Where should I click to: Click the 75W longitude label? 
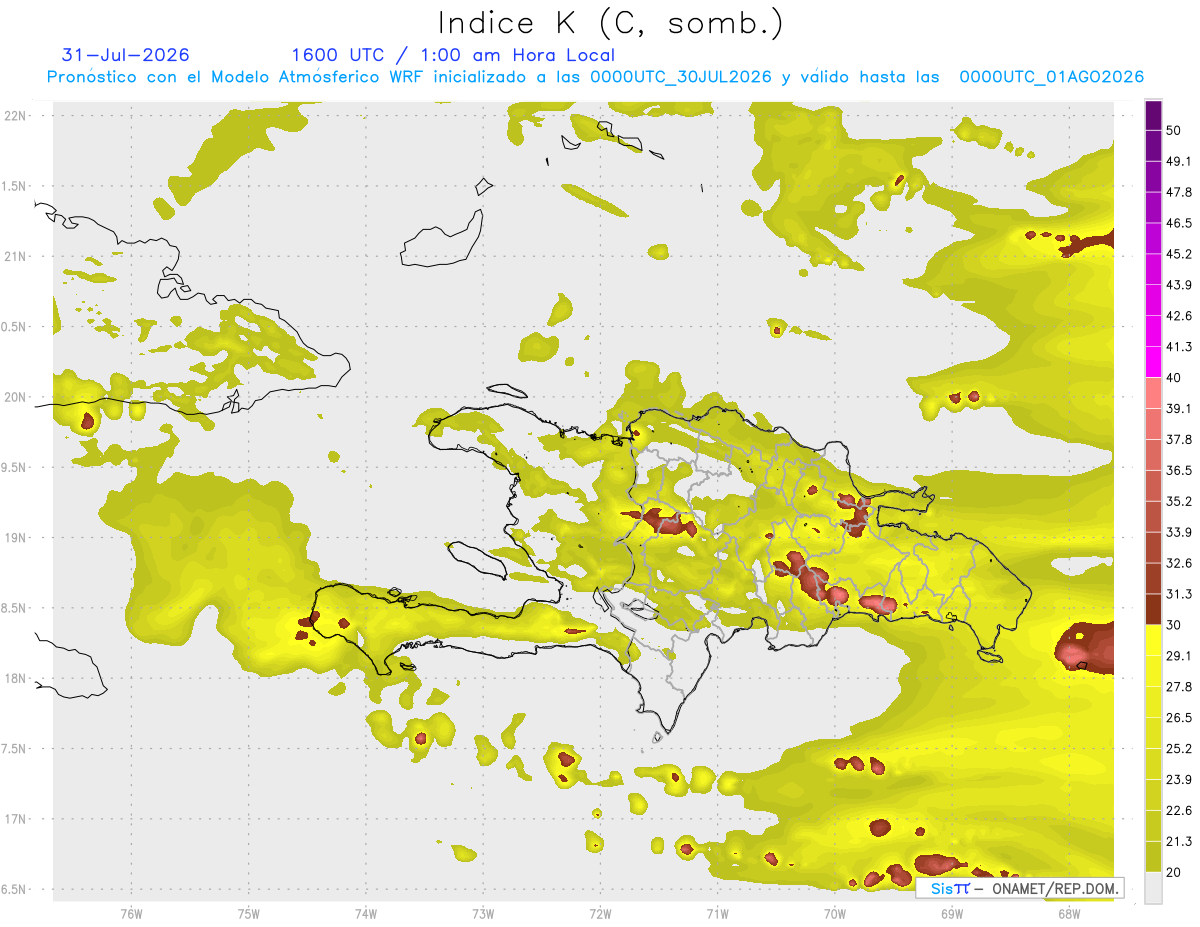tap(249, 914)
